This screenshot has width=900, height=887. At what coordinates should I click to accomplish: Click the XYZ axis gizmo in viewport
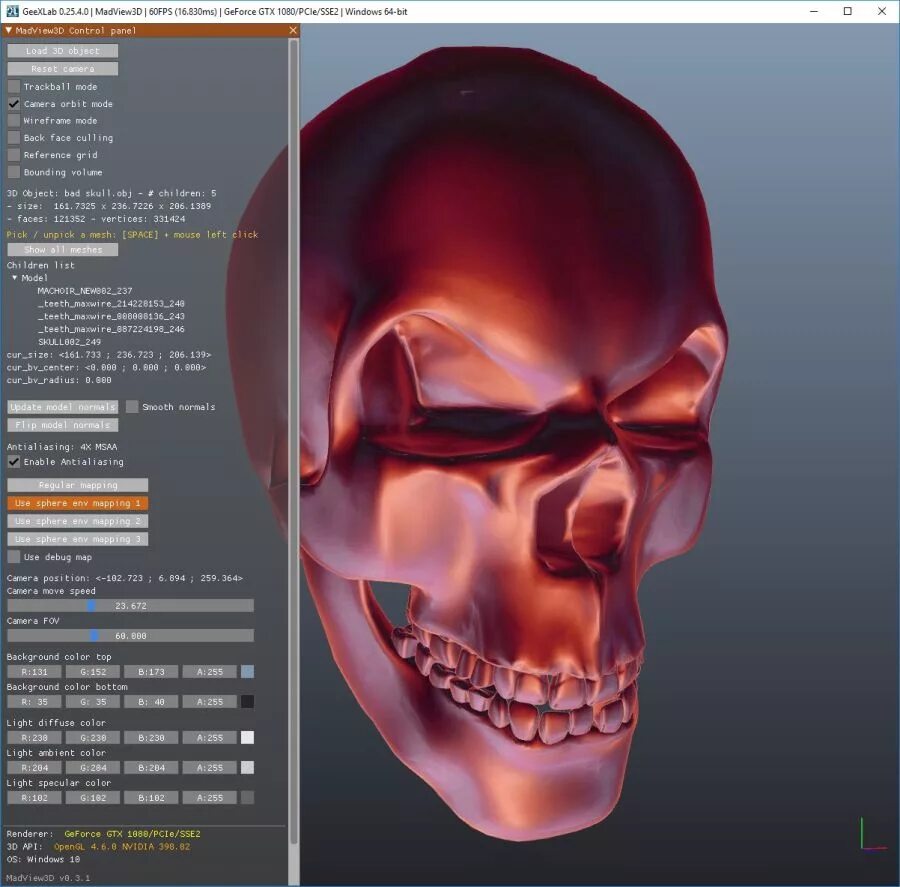point(872,834)
